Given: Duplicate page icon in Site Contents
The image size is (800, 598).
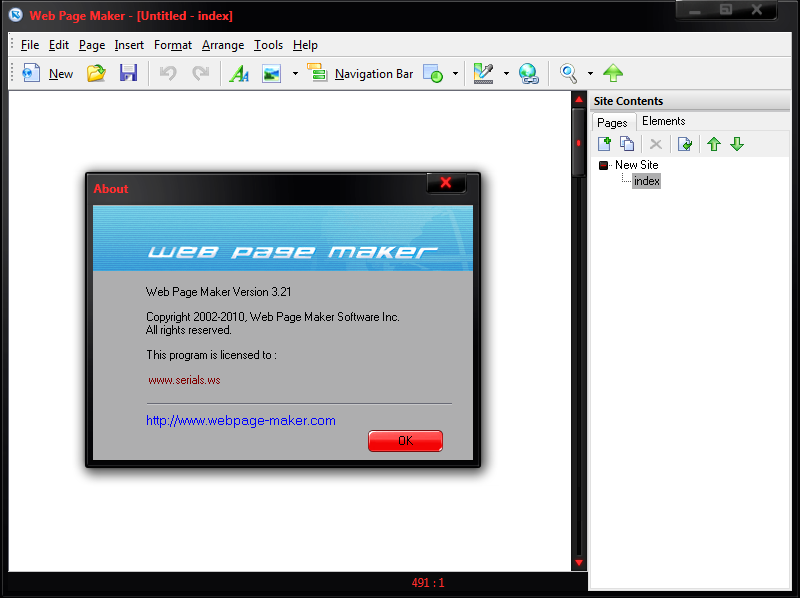Looking at the screenshot, I should (x=627, y=144).
